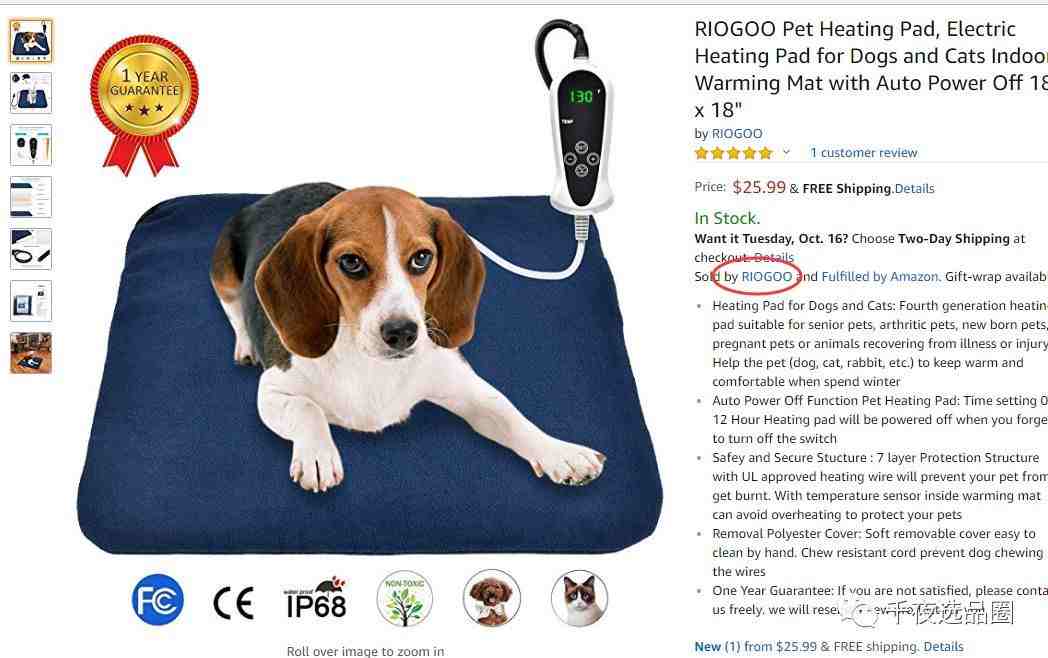This screenshot has width=1048, height=658.
Task: Select the fifth thumbnail showing cord
Action: click(x=31, y=249)
